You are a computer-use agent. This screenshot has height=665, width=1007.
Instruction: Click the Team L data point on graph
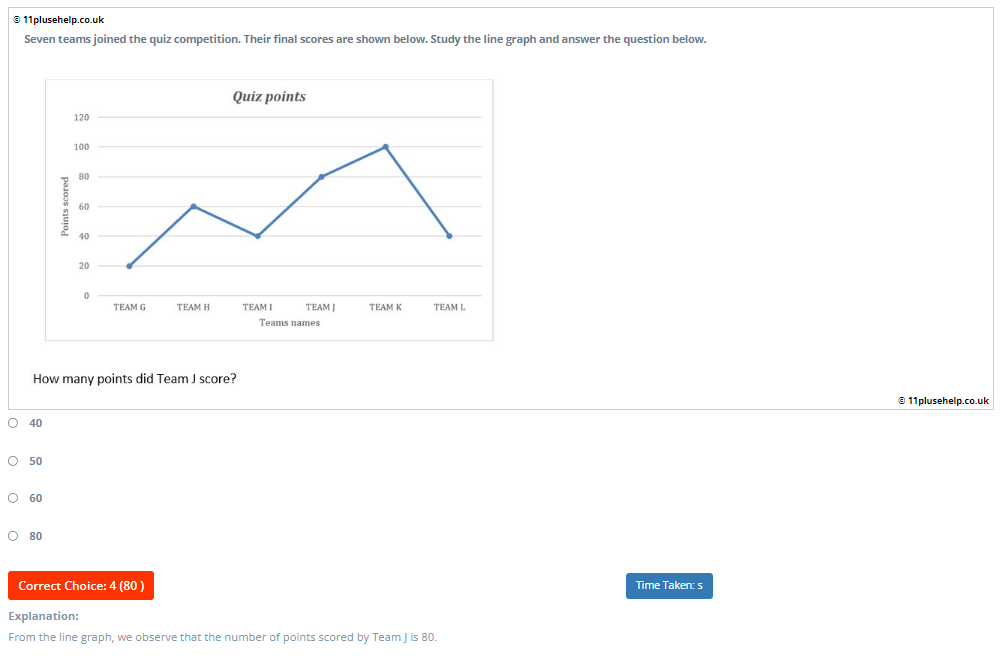(x=449, y=236)
